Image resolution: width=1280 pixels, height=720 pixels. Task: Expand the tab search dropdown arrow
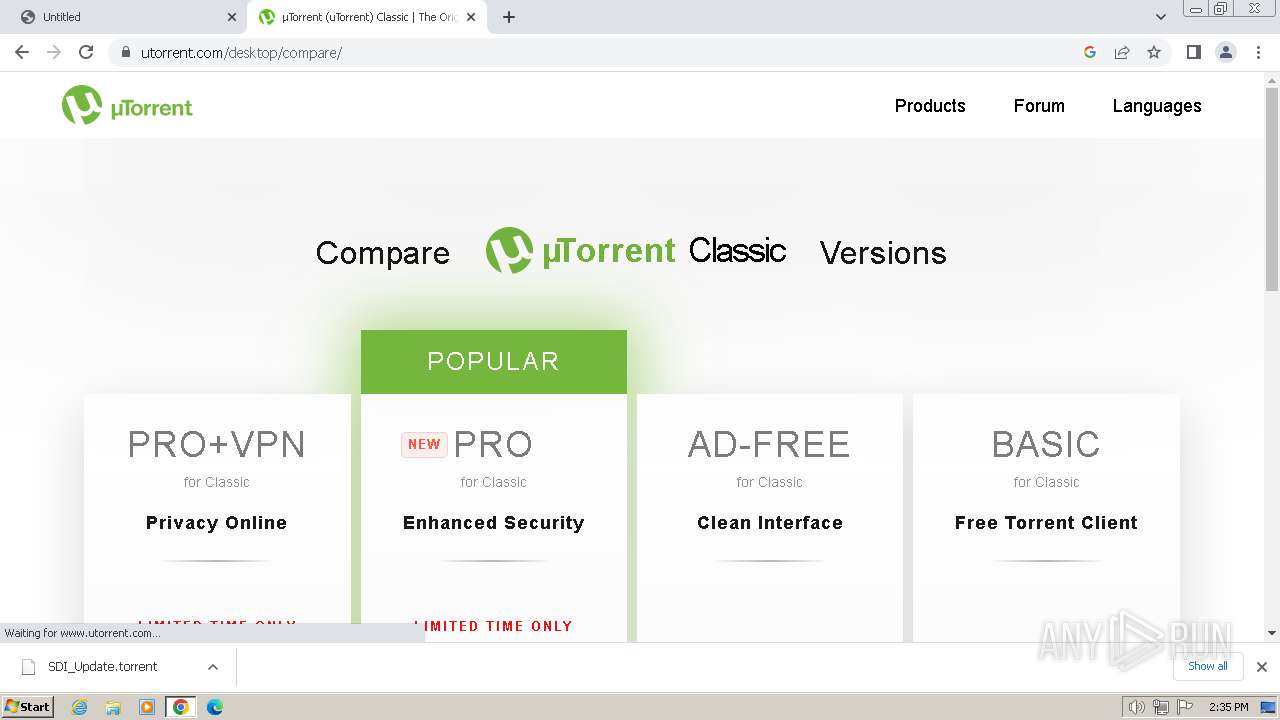coord(1161,17)
